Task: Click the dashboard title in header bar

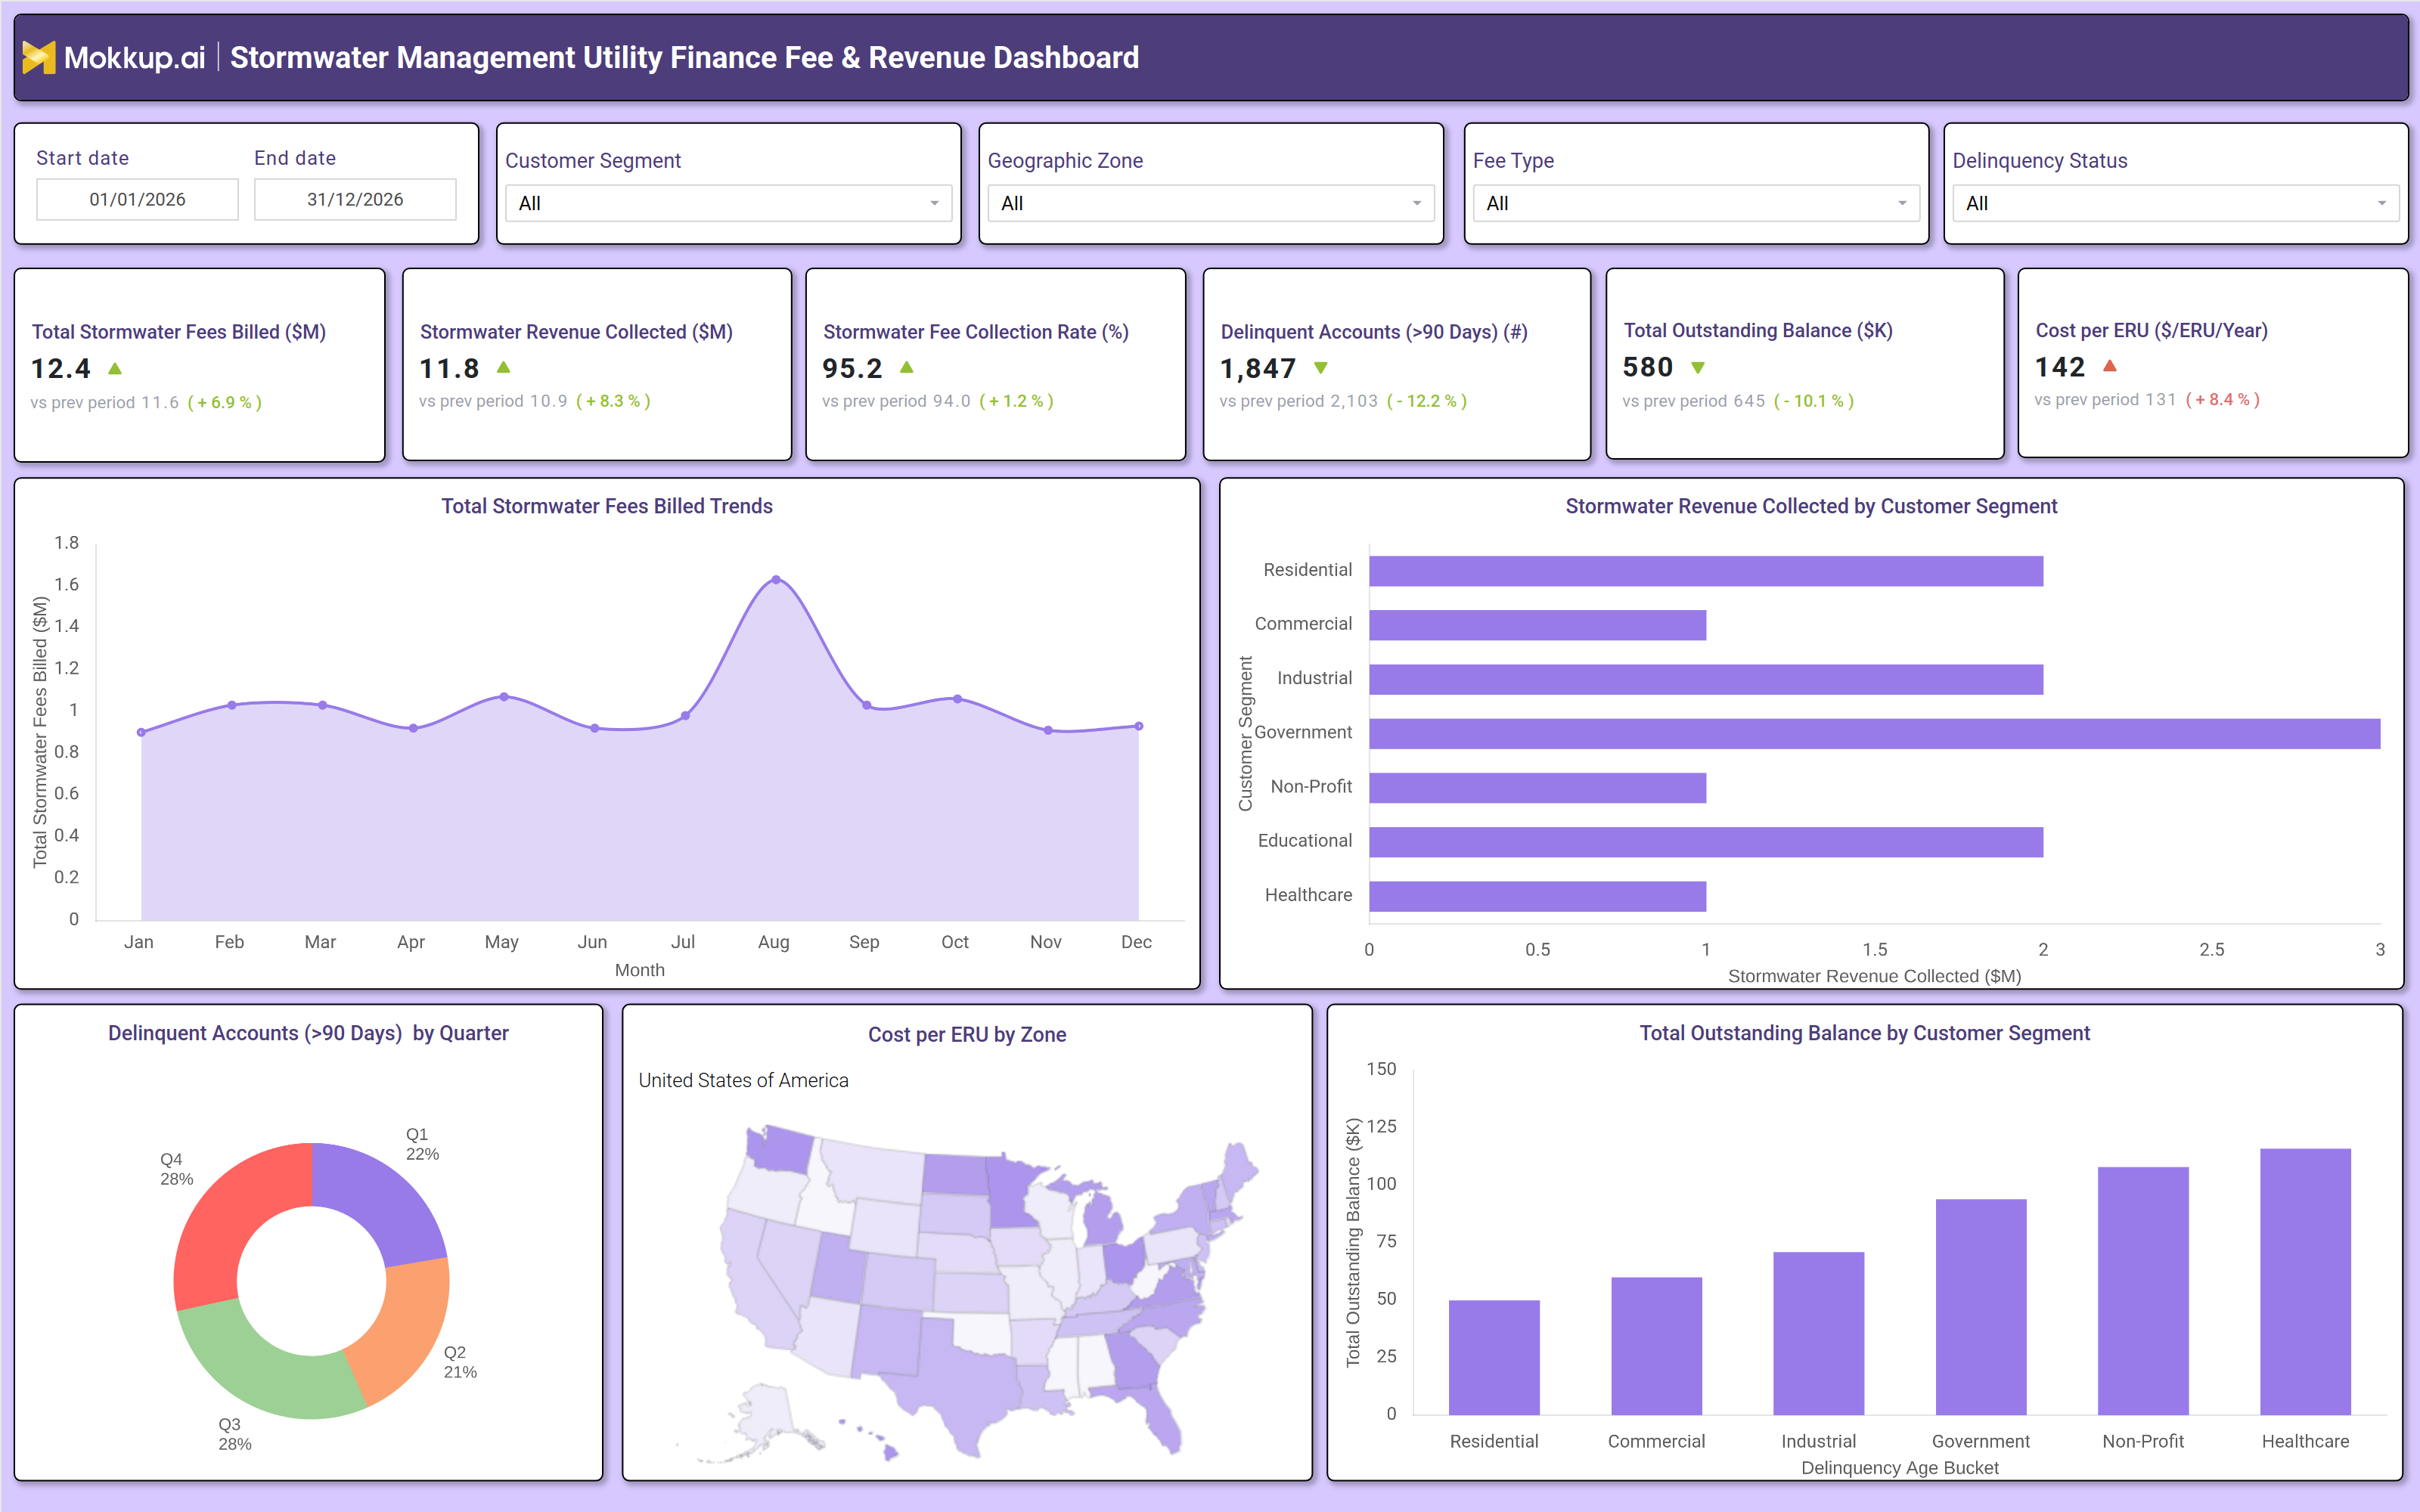Action: coord(684,57)
